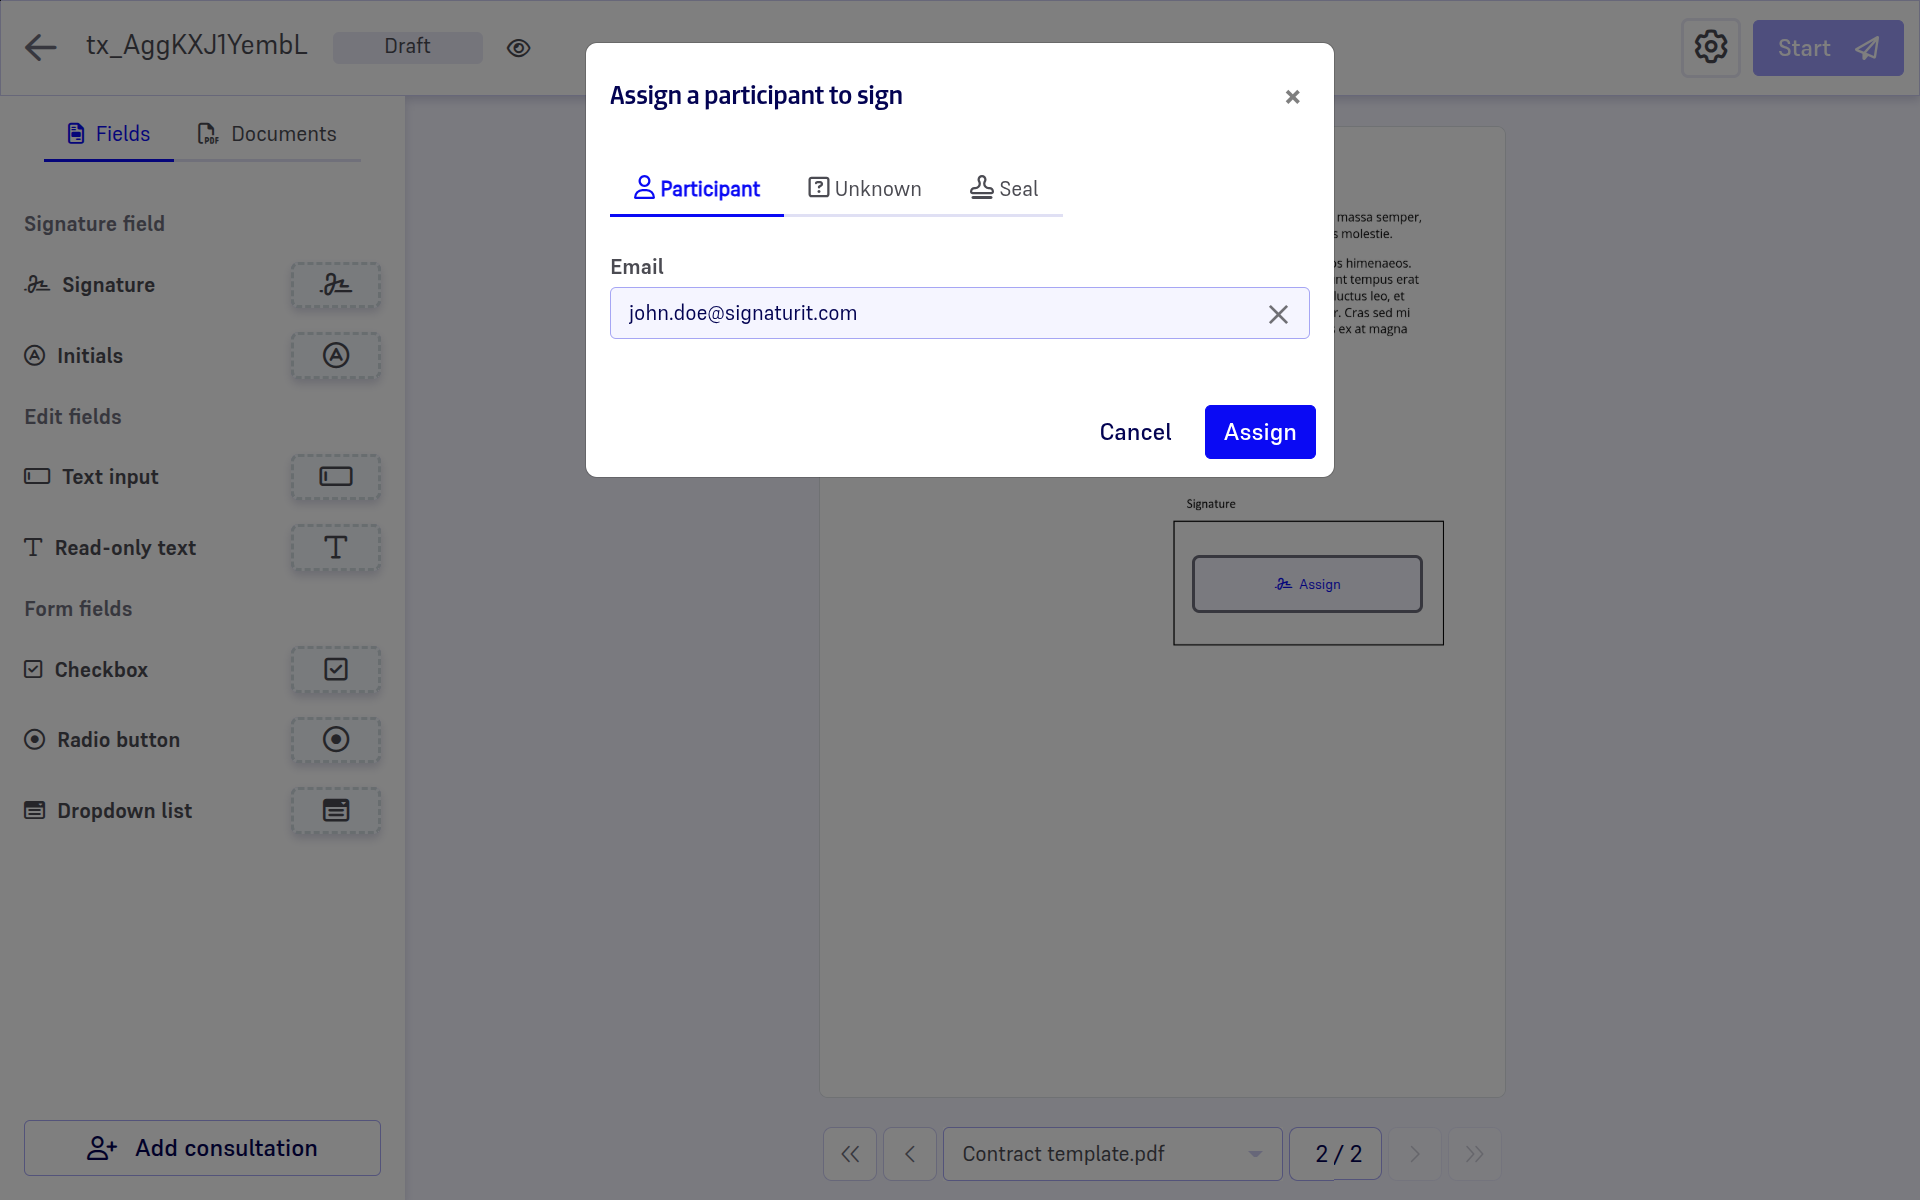The height and width of the screenshot is (1200, 1920).
Task: Click the Dropdown list field icon
Action: coord(336,811)
